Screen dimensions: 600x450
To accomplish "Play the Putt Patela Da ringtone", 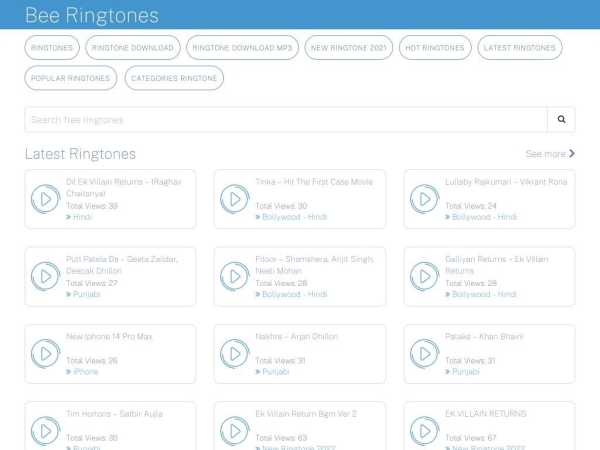I will point(45,276).
